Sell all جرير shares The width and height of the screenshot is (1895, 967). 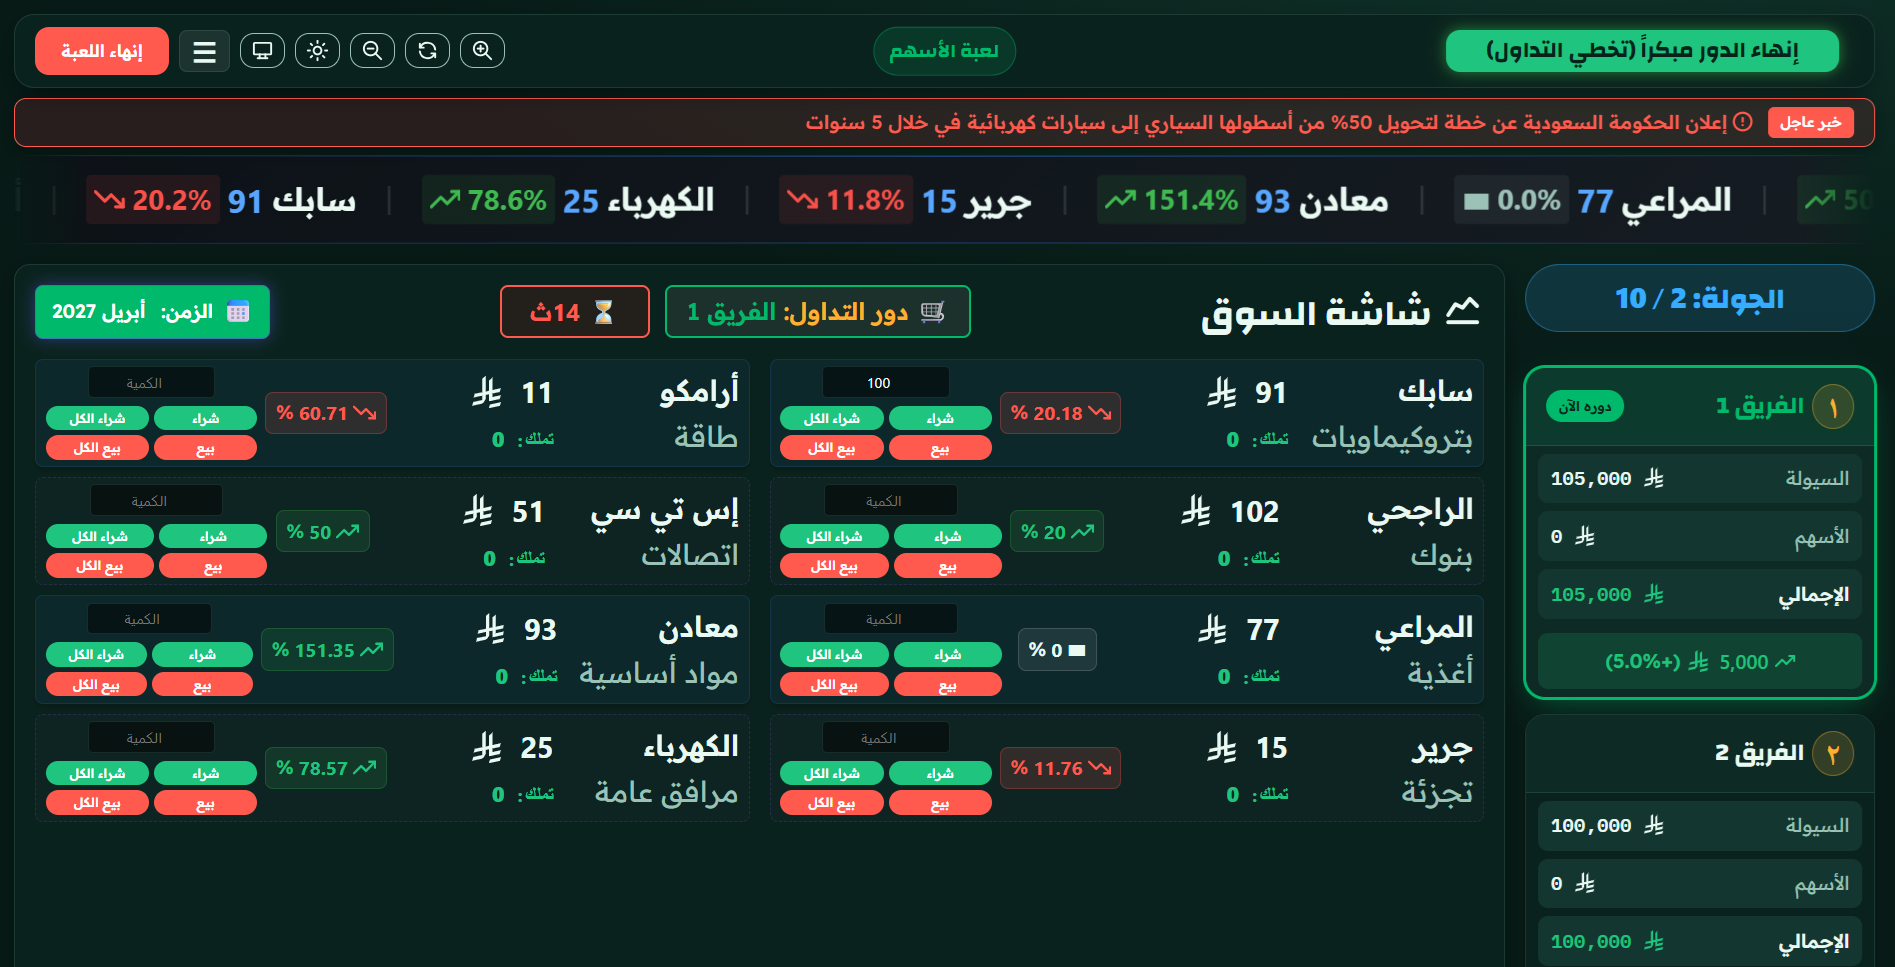click(x=831, y=803)
